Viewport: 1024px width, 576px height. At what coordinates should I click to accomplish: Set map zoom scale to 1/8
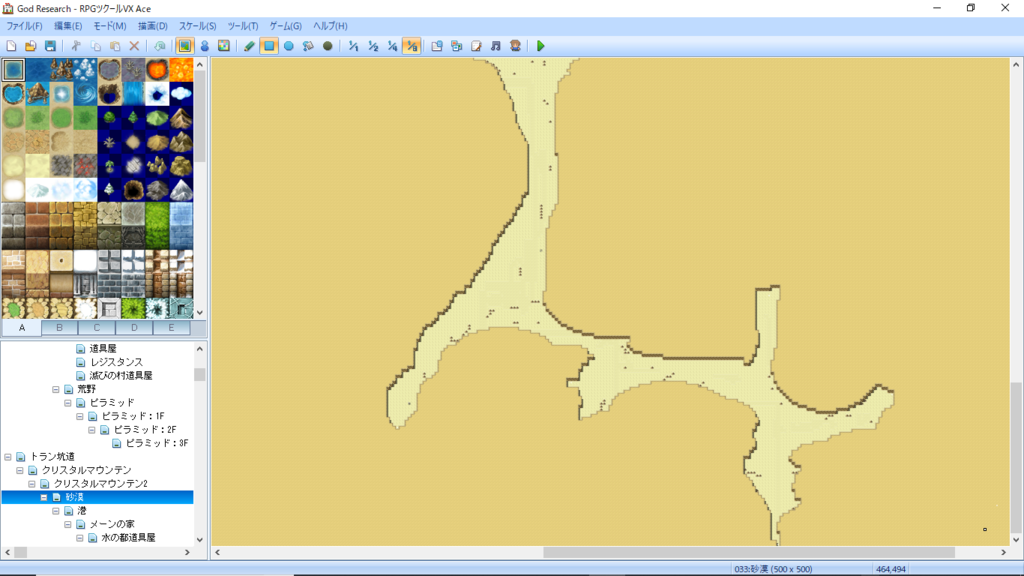412,46
